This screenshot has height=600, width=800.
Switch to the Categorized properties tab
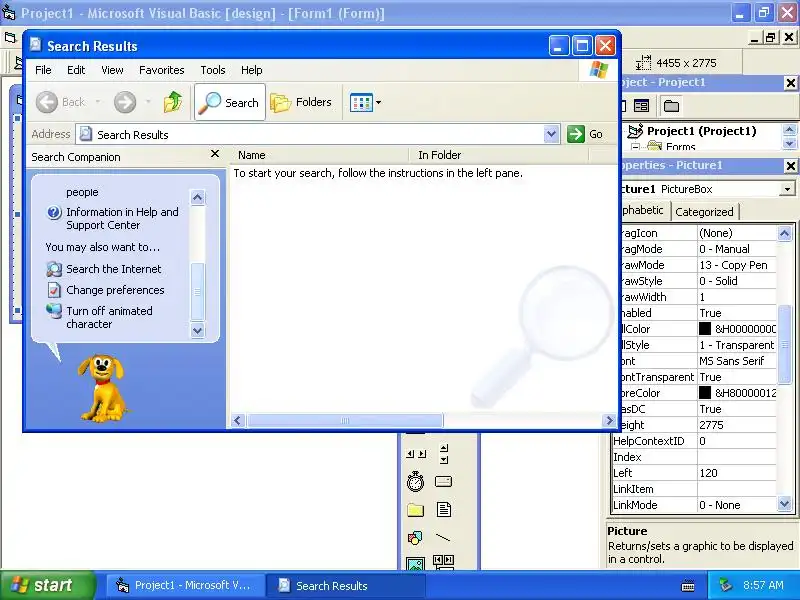[x=704, y=212]
